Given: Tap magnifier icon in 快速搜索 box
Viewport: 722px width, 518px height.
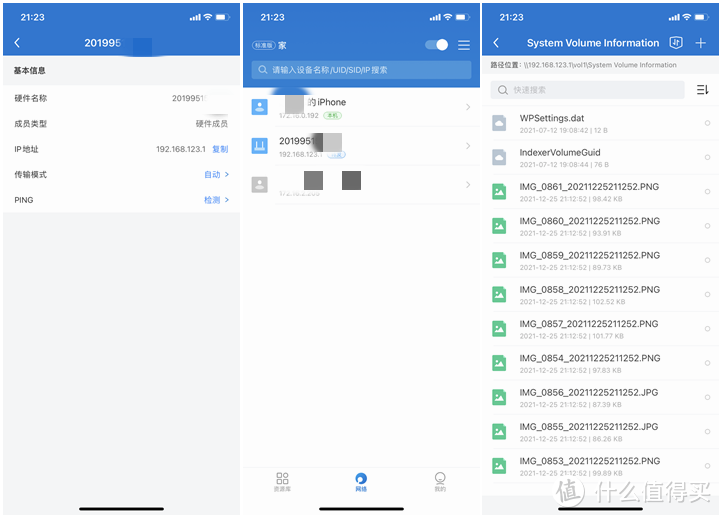Looking at the screenshot, I should (503, 90).
